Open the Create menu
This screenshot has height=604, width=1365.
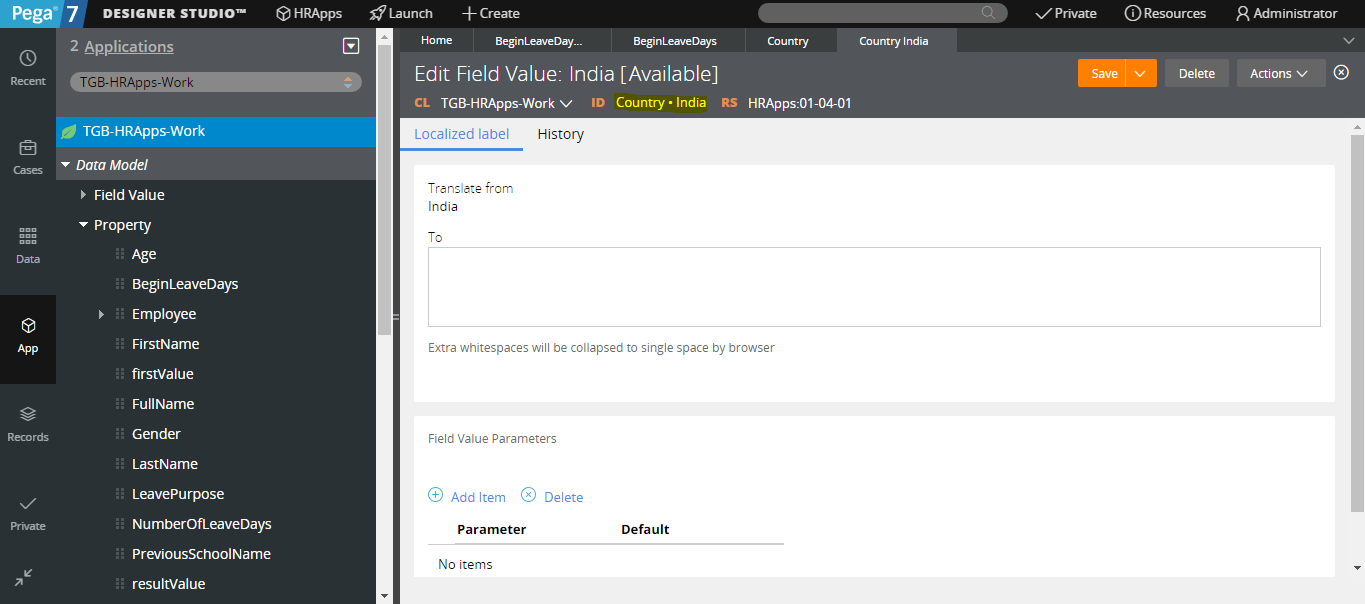[491, 13]
